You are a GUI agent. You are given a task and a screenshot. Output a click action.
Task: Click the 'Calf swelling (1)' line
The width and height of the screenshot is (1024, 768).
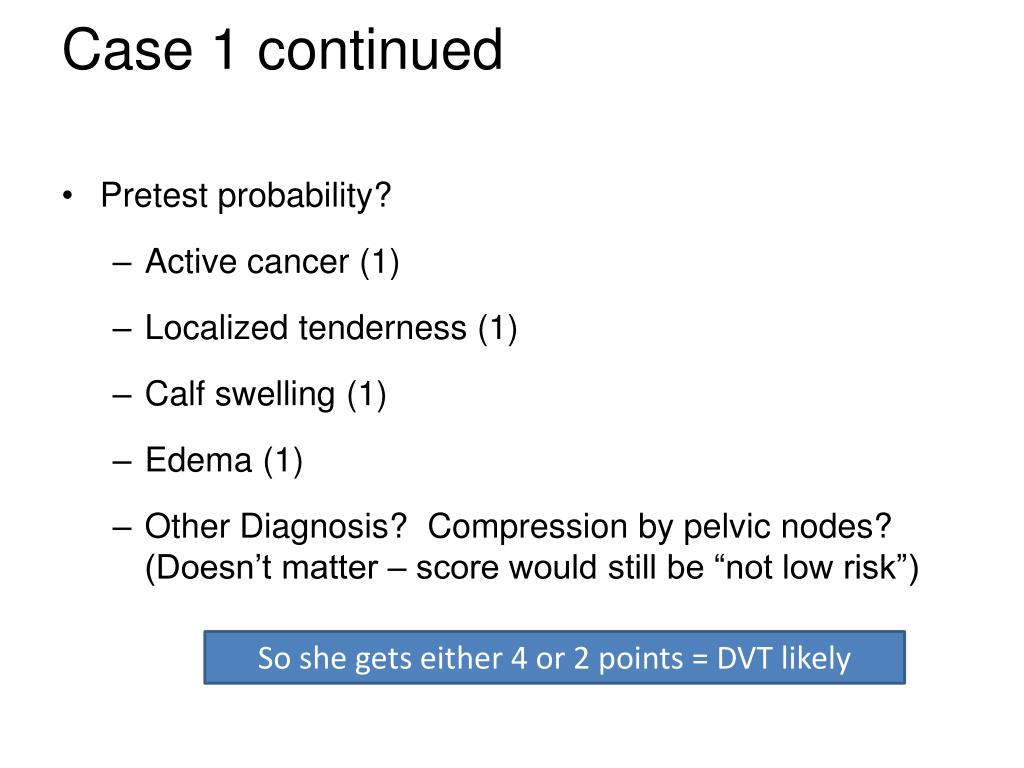266,394
